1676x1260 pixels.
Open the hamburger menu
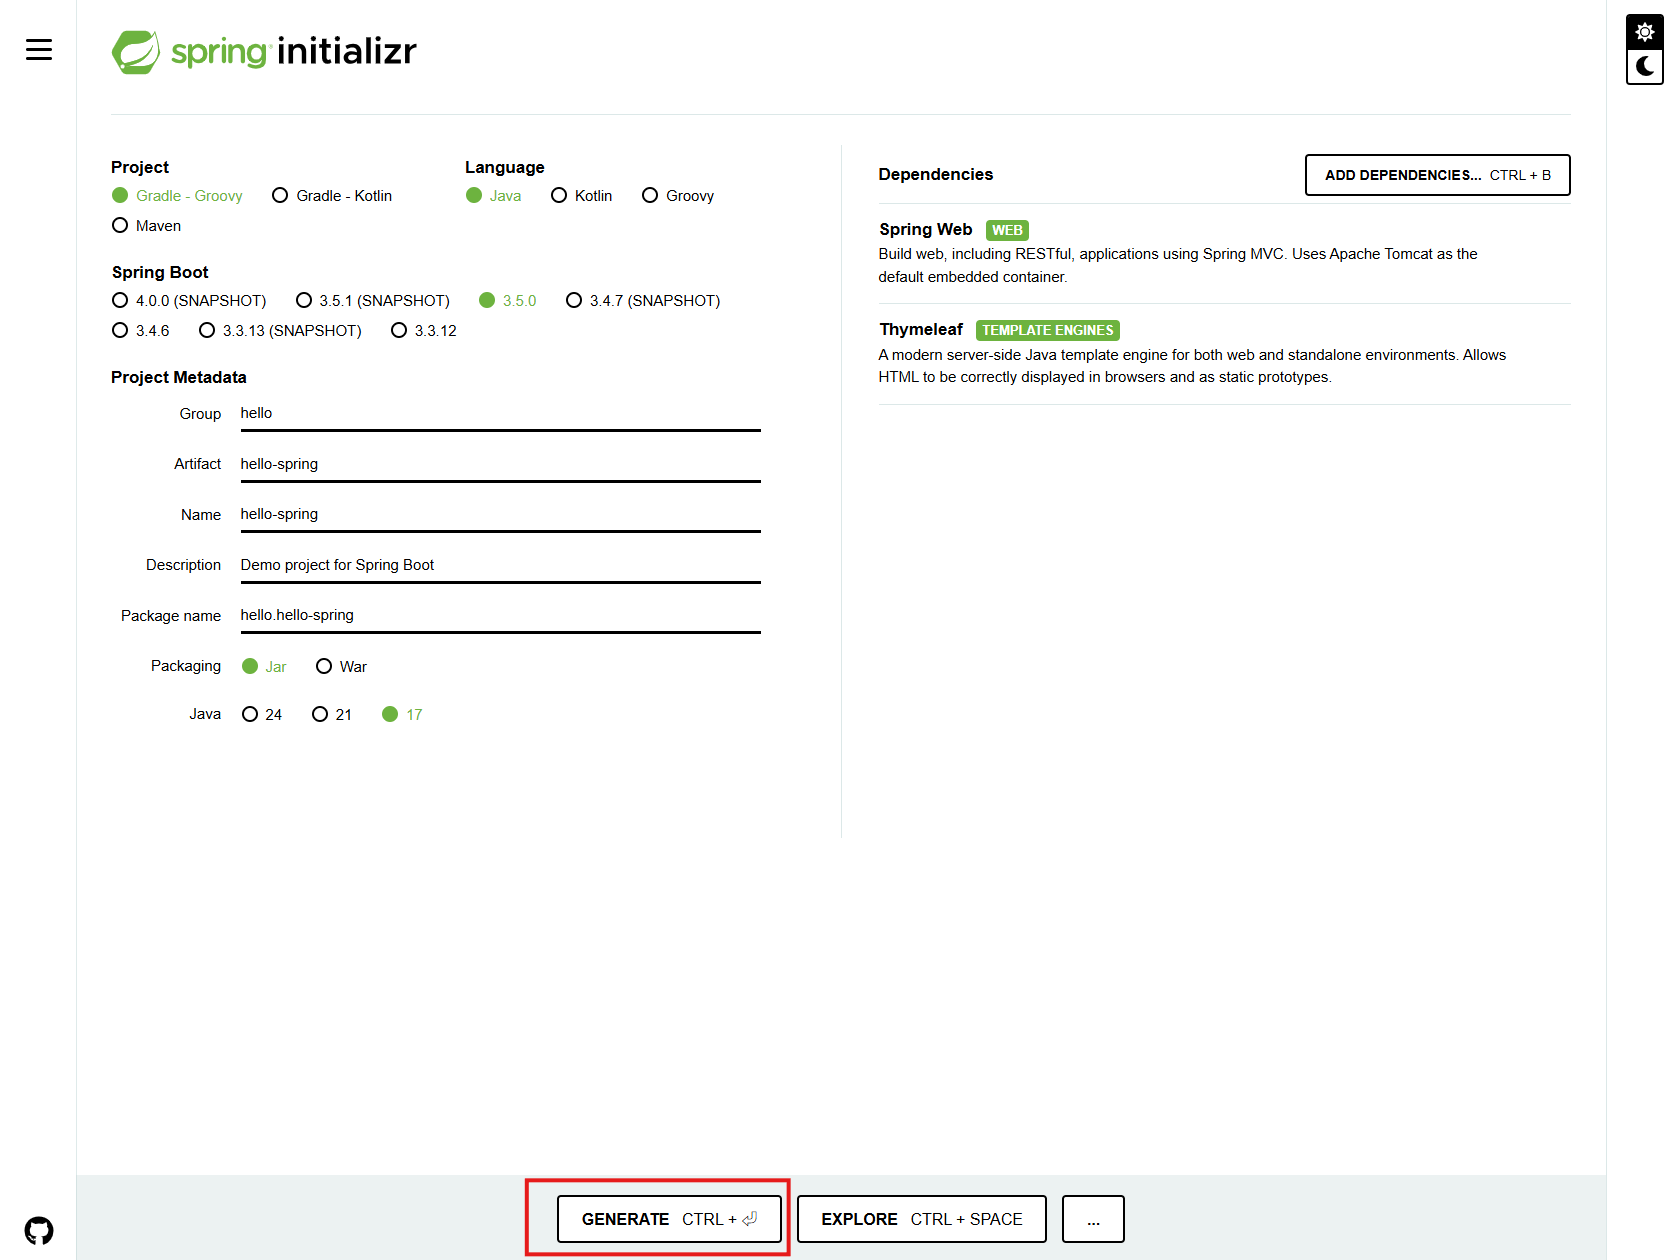pos(39,49)
